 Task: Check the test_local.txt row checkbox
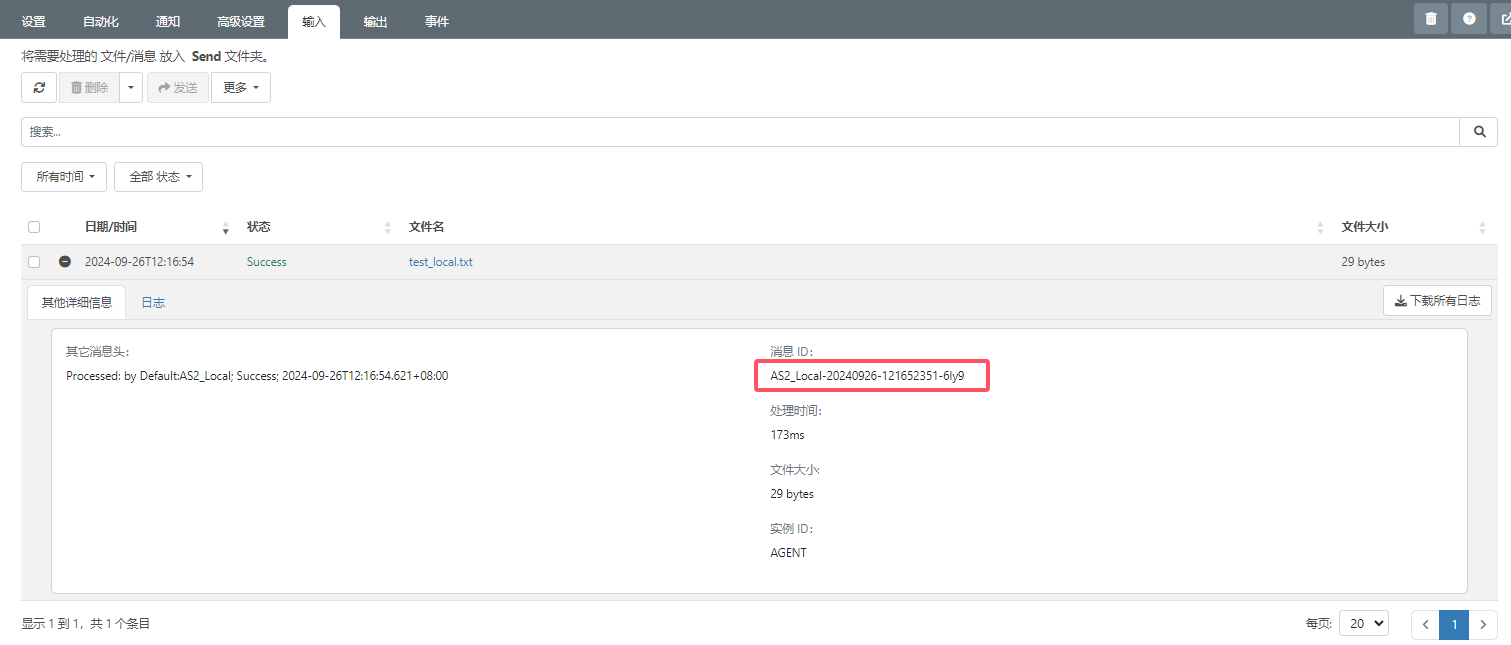coord(34,262)
